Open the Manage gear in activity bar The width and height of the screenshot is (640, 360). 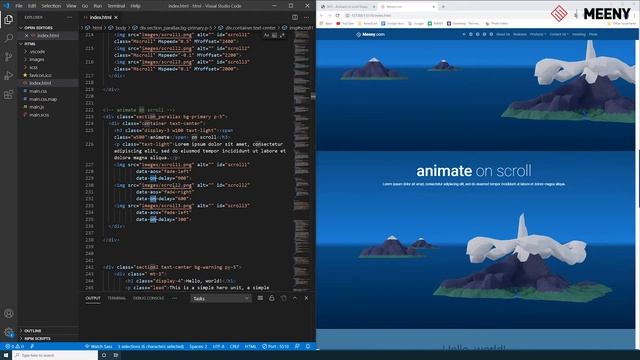[x=9, y=332]
